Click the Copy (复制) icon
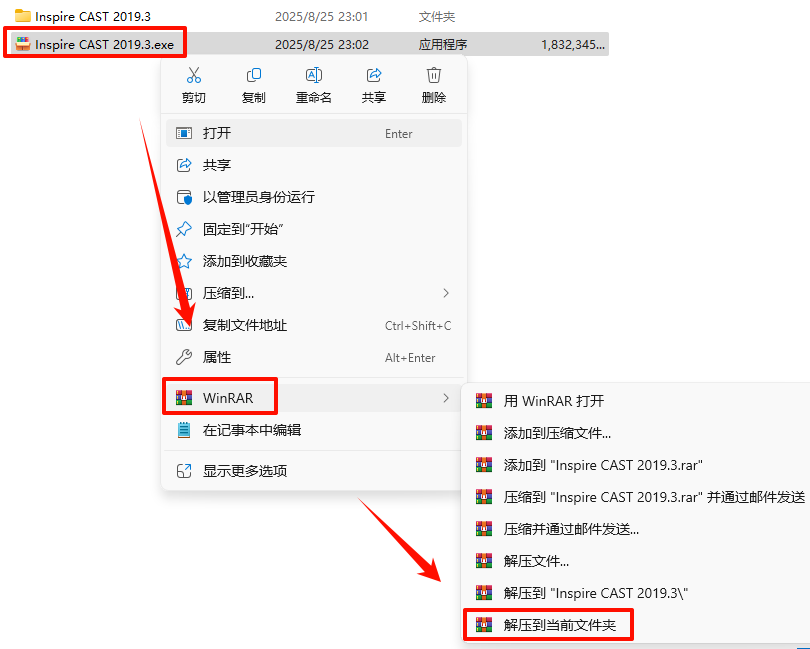 tap(254, 75)
